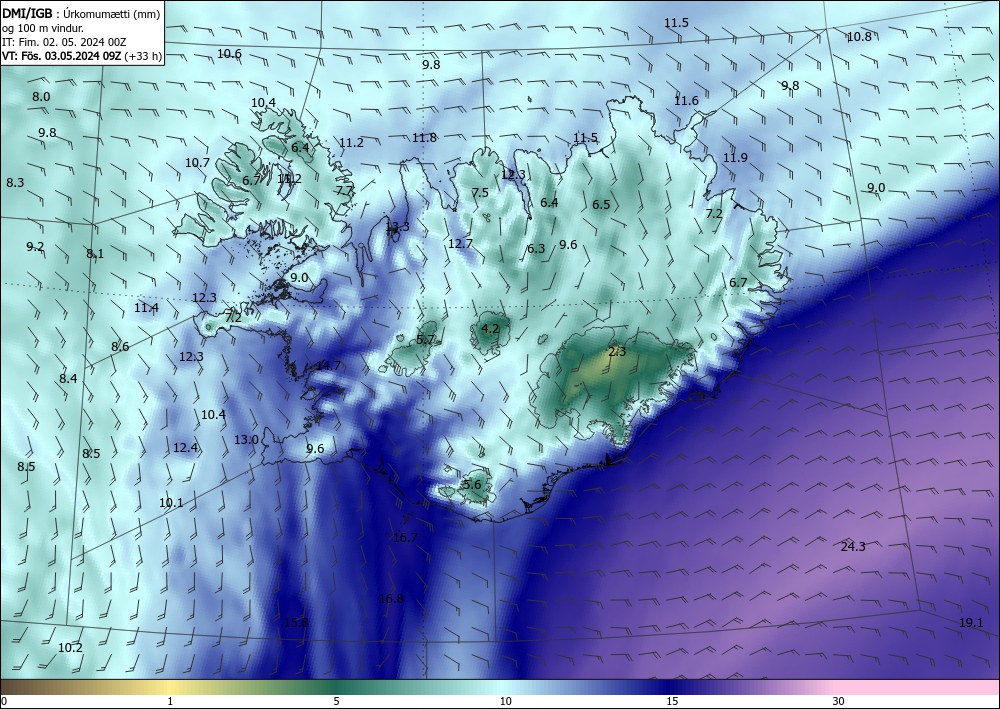Select the 11.8 map value
Screen dimensions: 1000x709
point(424,138)
